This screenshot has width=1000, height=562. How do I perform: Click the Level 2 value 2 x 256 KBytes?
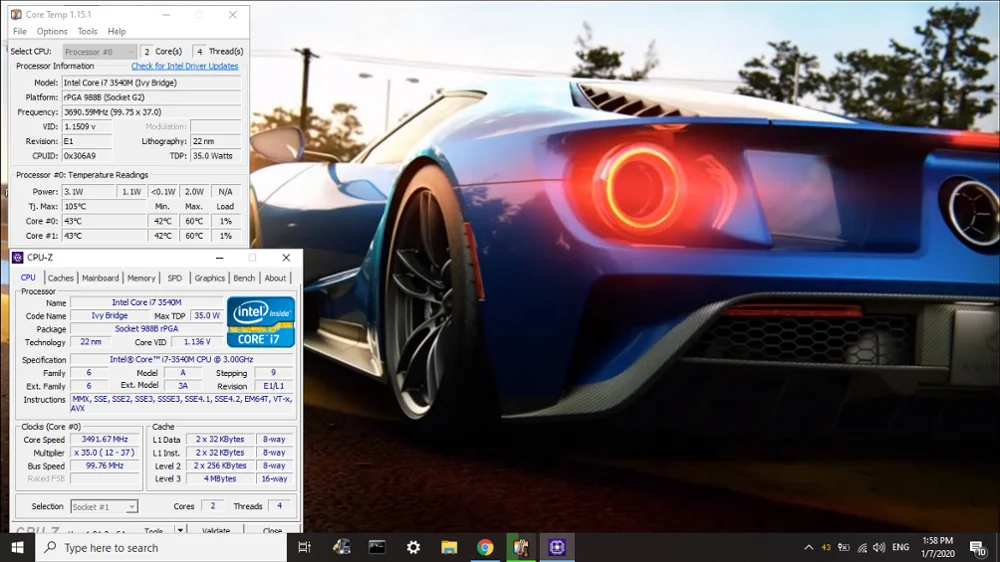pos(219,466)
